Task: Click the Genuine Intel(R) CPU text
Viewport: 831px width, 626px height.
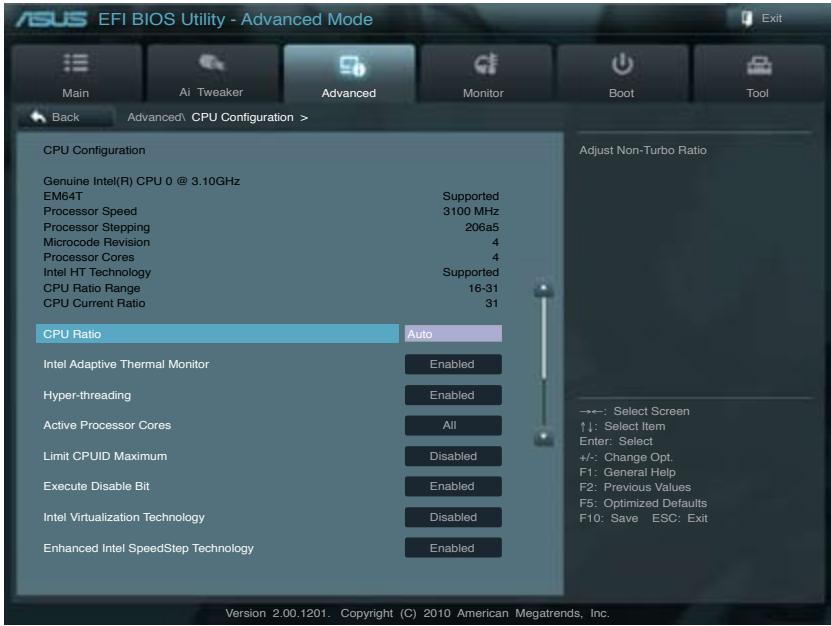Action: (142, 181)
